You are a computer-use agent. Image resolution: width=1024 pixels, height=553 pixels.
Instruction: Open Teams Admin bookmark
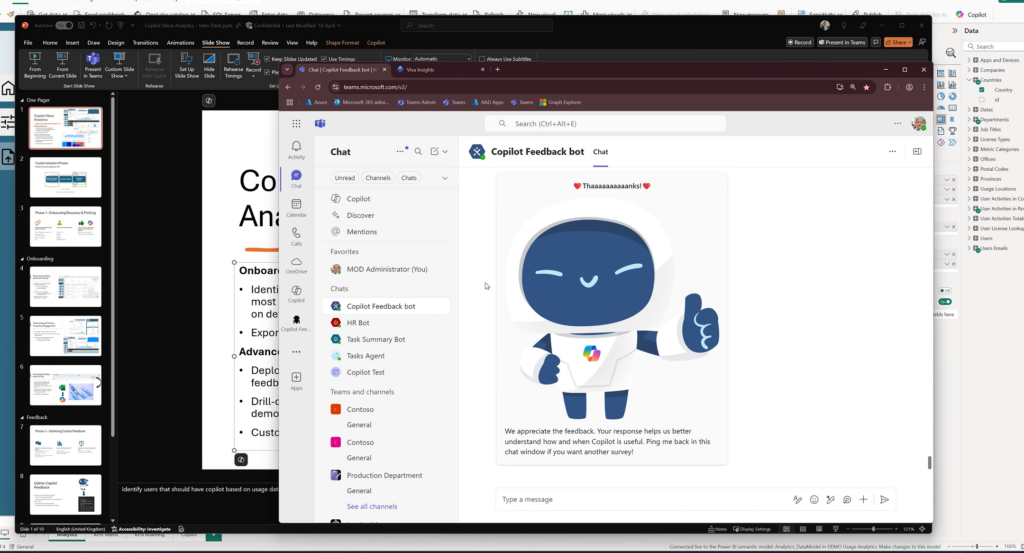point(417,103)
